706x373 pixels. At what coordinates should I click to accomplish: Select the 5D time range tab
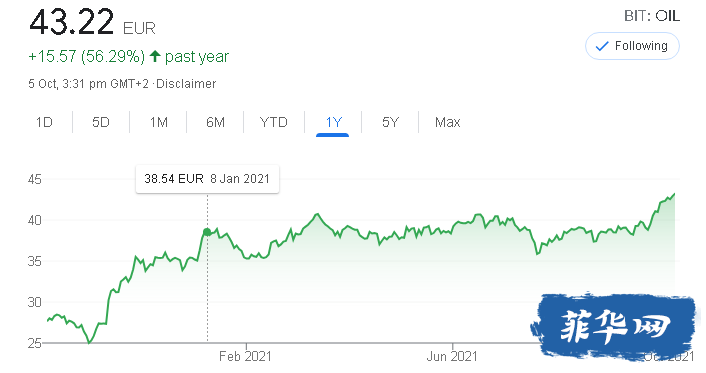pyautogui.click(x=101, y=122)
